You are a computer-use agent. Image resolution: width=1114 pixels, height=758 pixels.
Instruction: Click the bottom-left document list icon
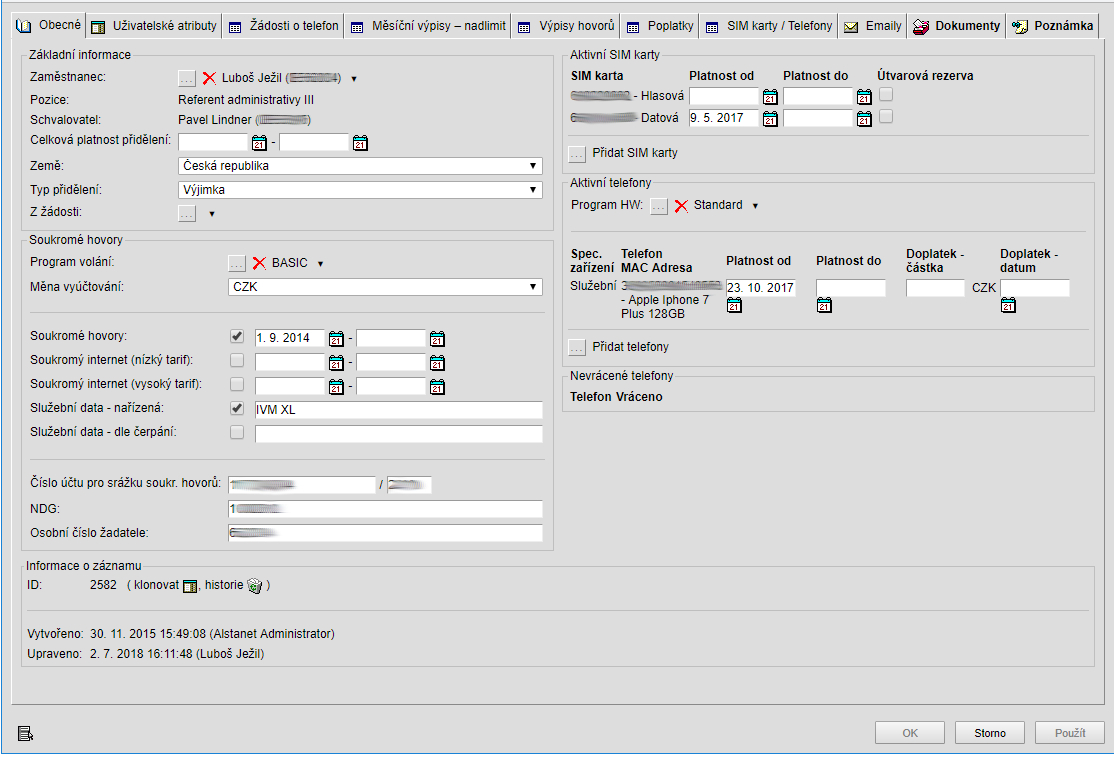pyautogui.click(x=25, y=735)
